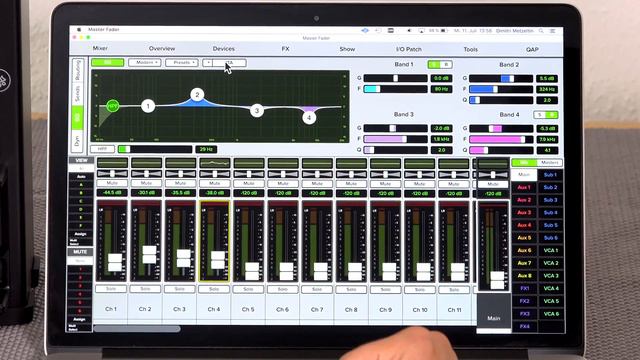Click the Ch 2 -30.1 dB gain readout
Image resolution: width=640 pixels, height=360 pixels.
click(x=146, y=193)
